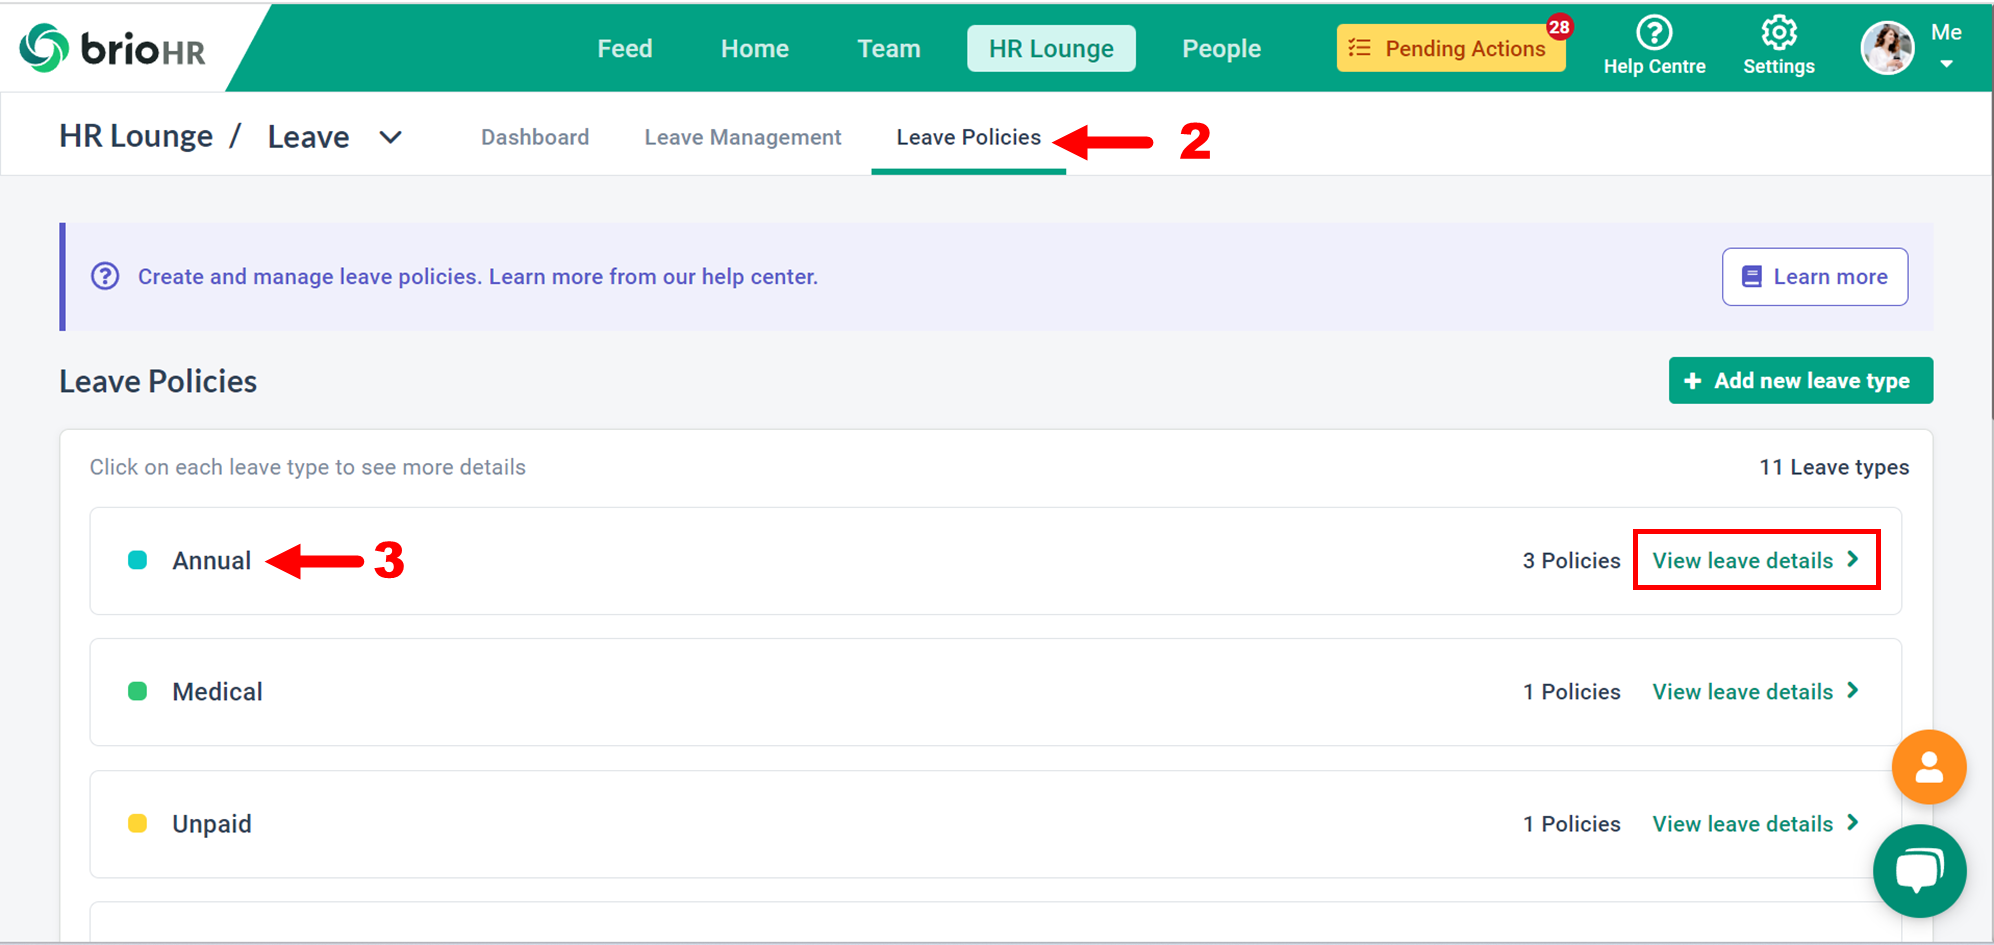
Task: Click the HR Lounge breadcrumb
Action: coord(136,136)
